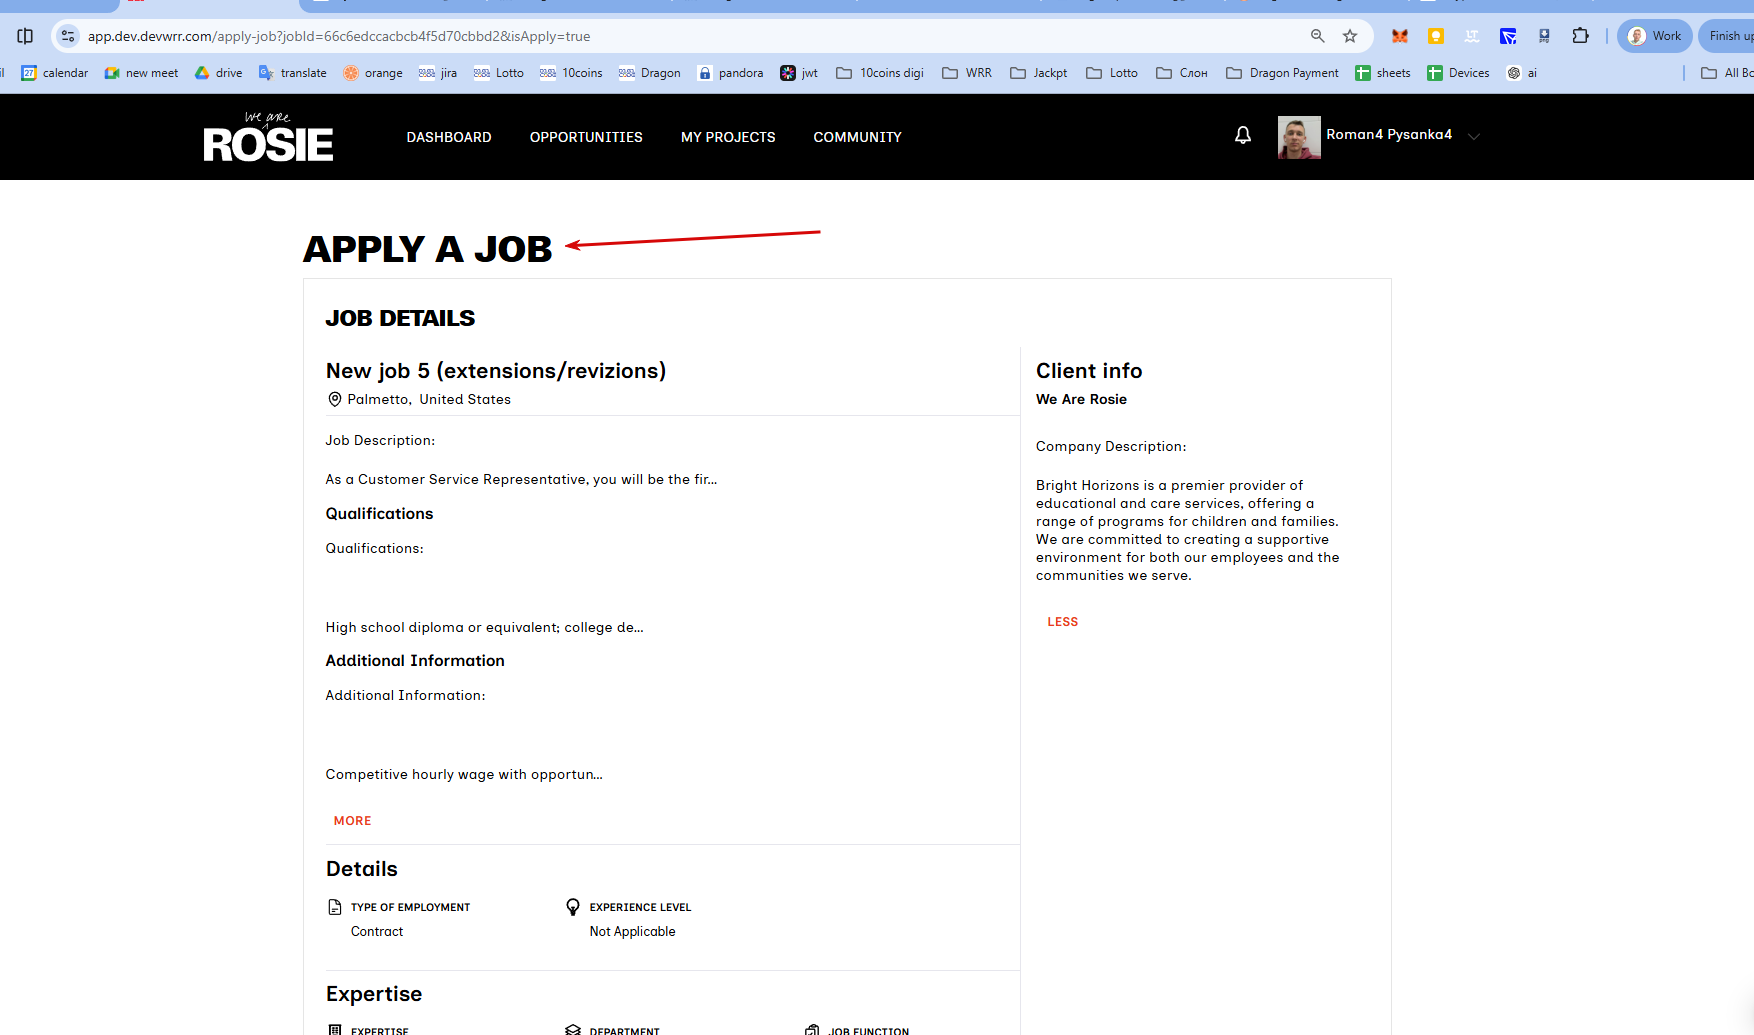The height and width of the screenshot is (1035, 1754).
Task: Go to the Dashboard menu item
Action: click(449, 137)
